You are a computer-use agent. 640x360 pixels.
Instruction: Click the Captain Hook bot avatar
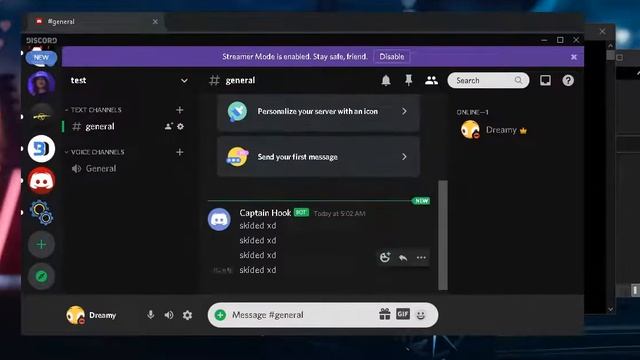219,219
